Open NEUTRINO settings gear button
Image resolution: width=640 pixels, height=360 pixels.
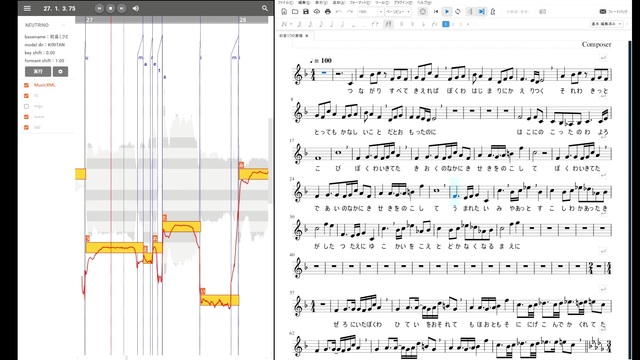coord(60,71)
